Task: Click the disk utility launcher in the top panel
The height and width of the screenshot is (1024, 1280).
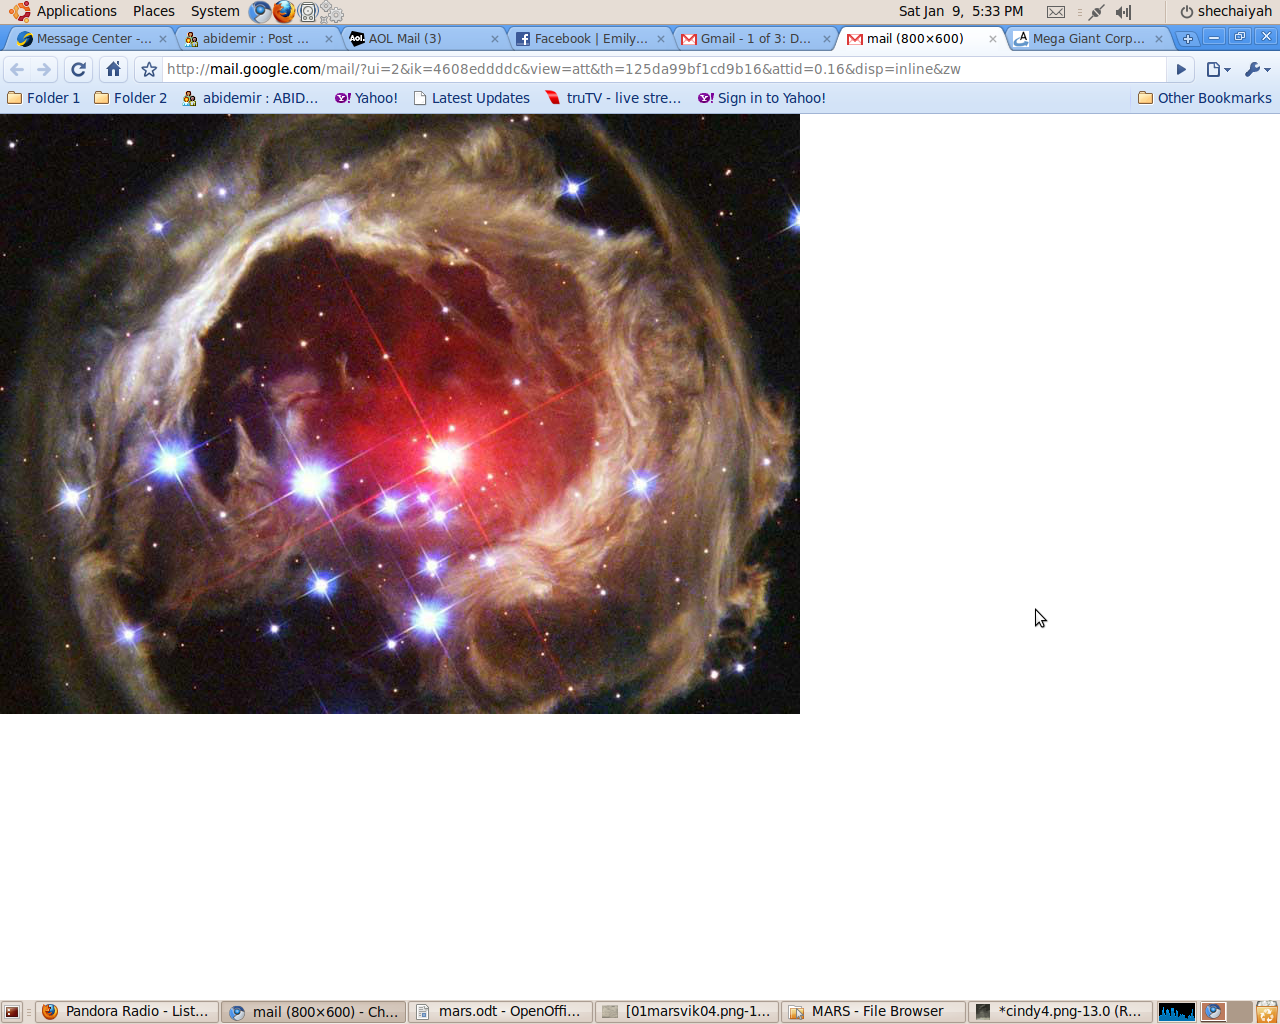Action: 308,12
